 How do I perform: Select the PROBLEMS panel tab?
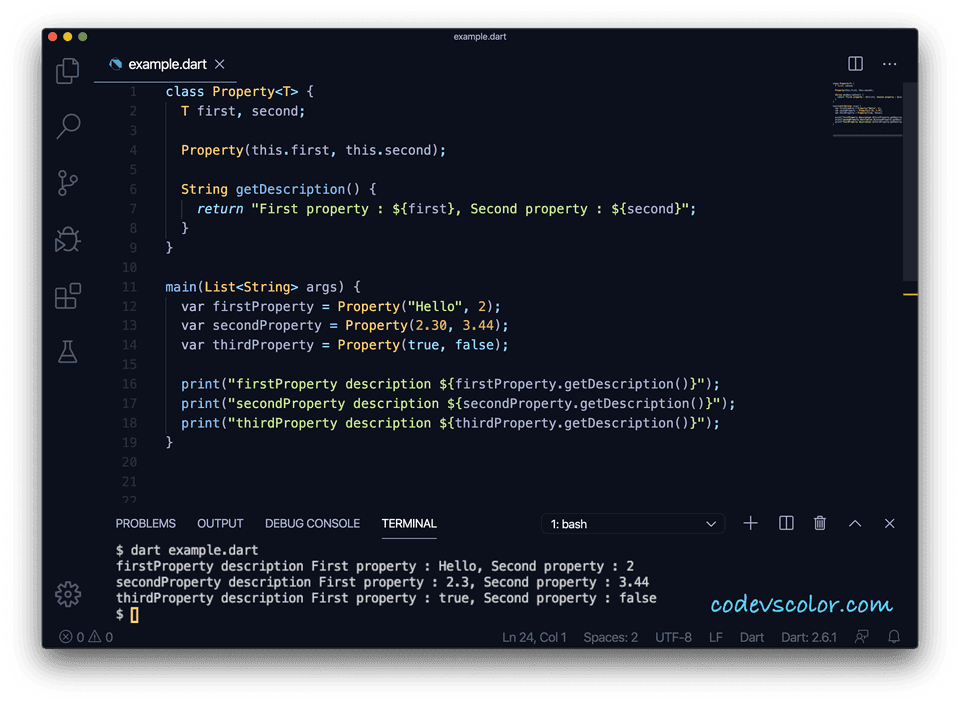click(x=145, y=523)
